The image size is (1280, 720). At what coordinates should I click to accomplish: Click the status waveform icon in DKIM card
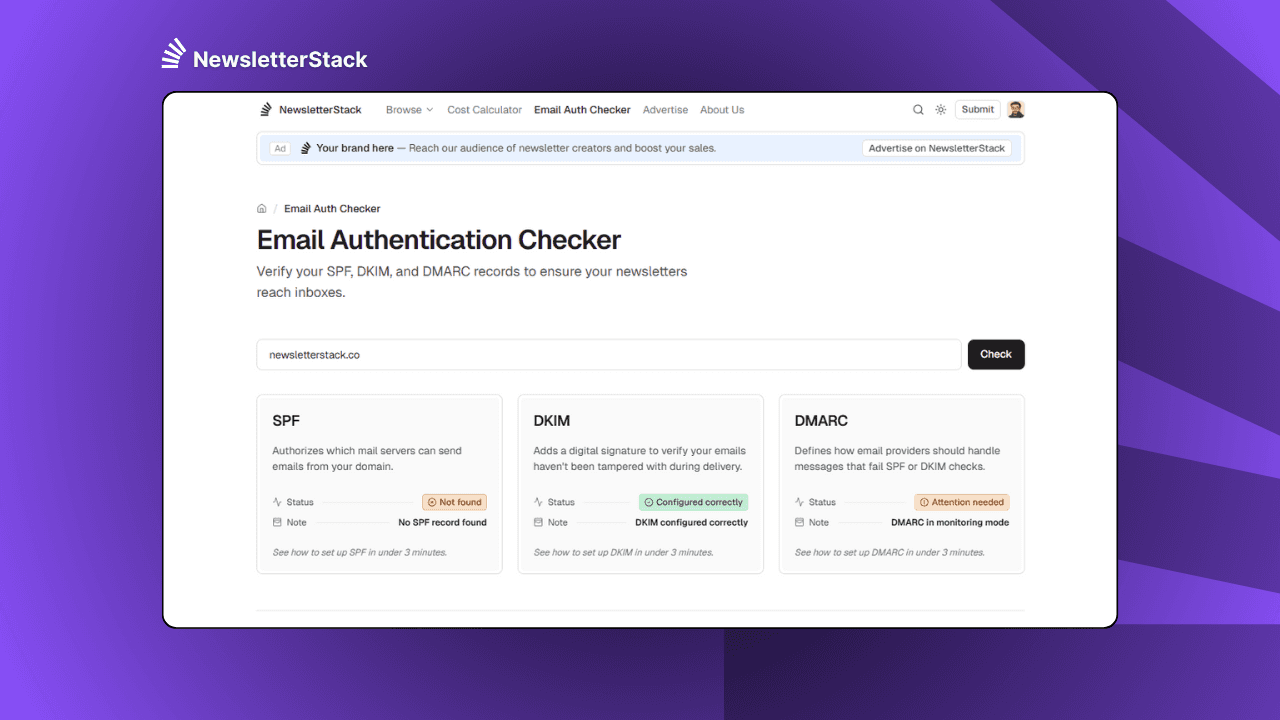[x=537, y=502]
